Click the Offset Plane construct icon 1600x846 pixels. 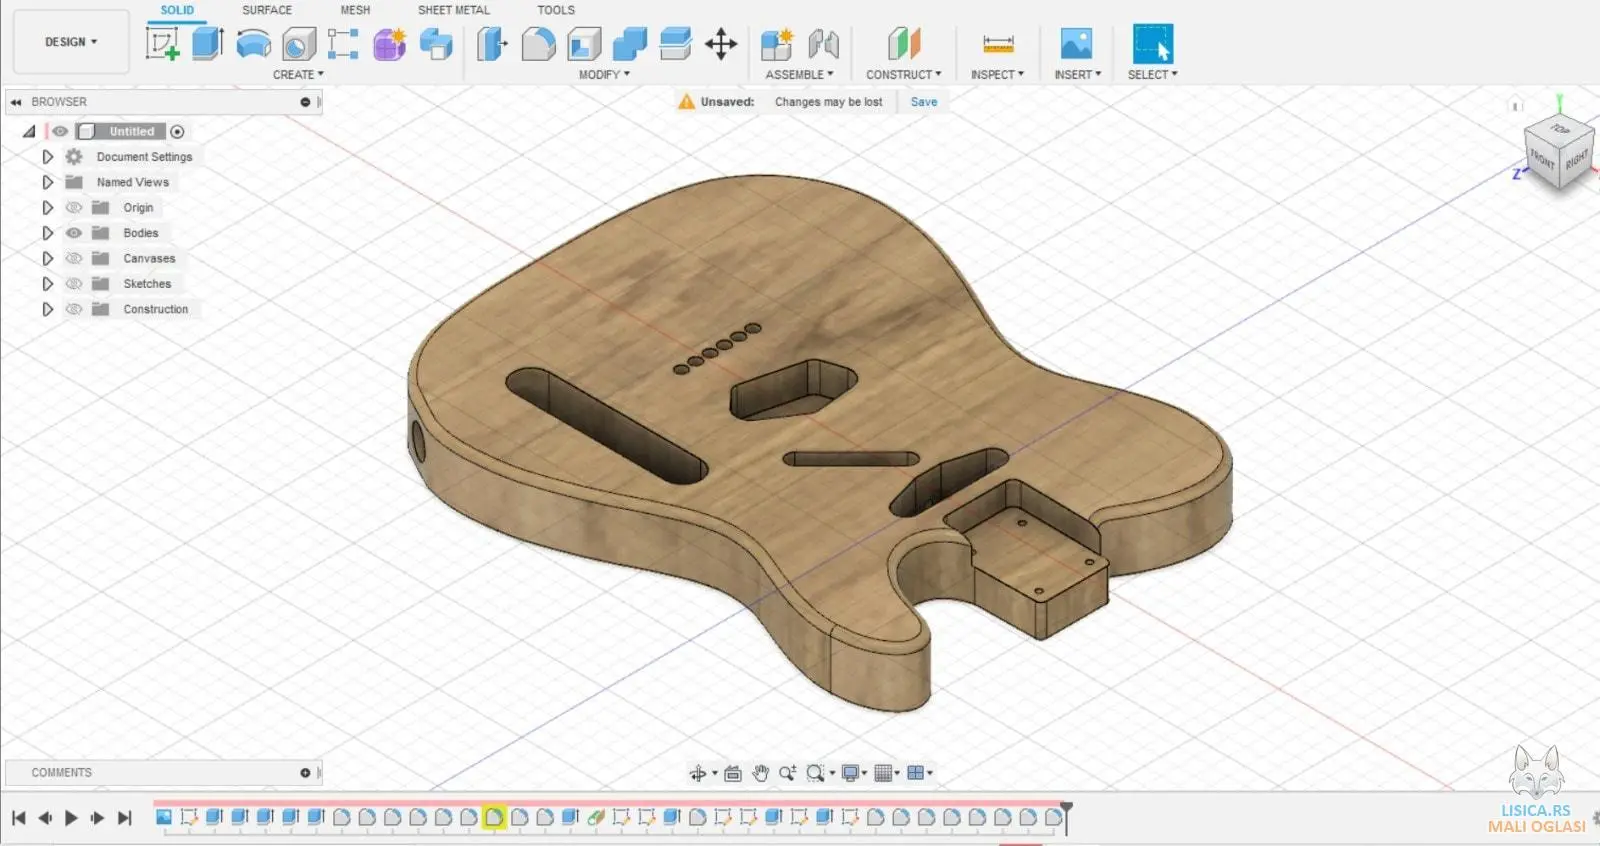903,44
